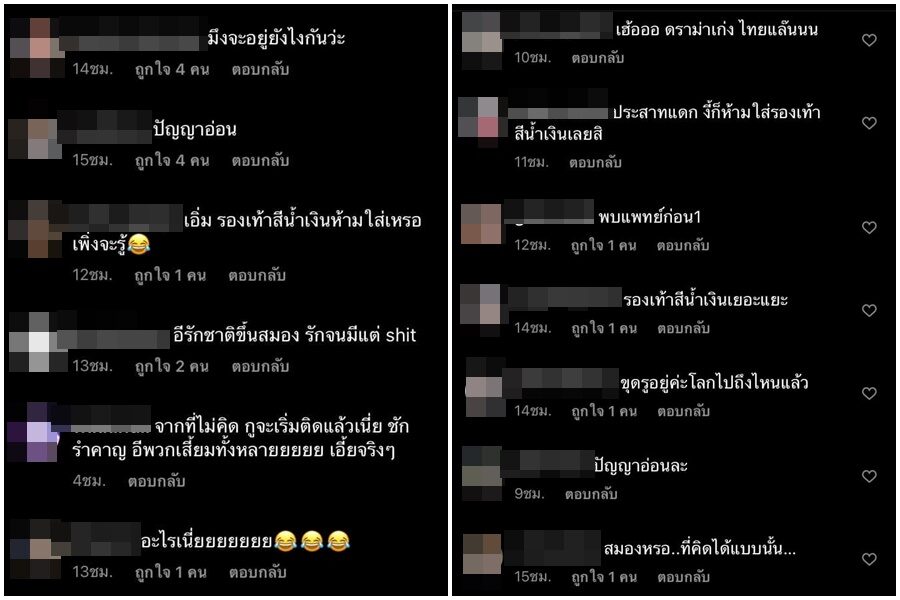This screenshot has height=600, width=900.
Task: Tap heart beside 'รองเท้าสีน้ำเงินเยอะแยะ' comment
Action: (869, 310)
